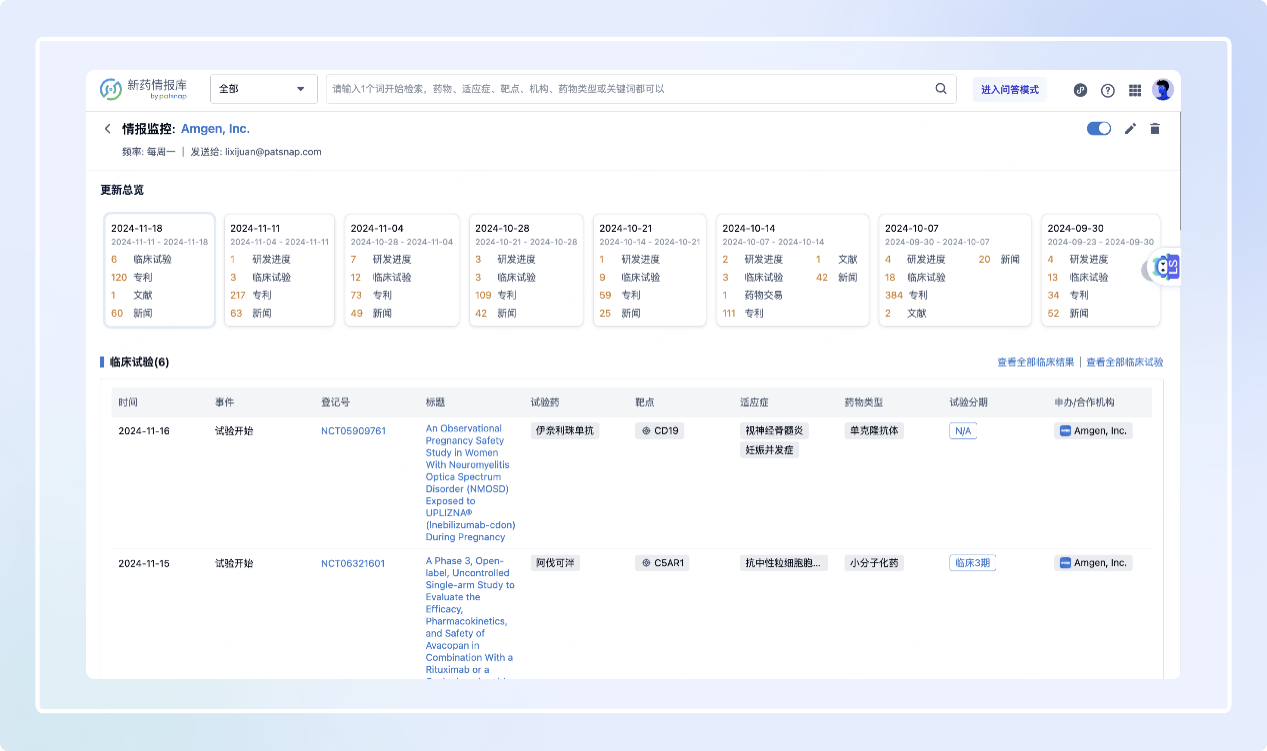Click 1 药物交易 in the 2024-10-14 card

coord(753,295)
